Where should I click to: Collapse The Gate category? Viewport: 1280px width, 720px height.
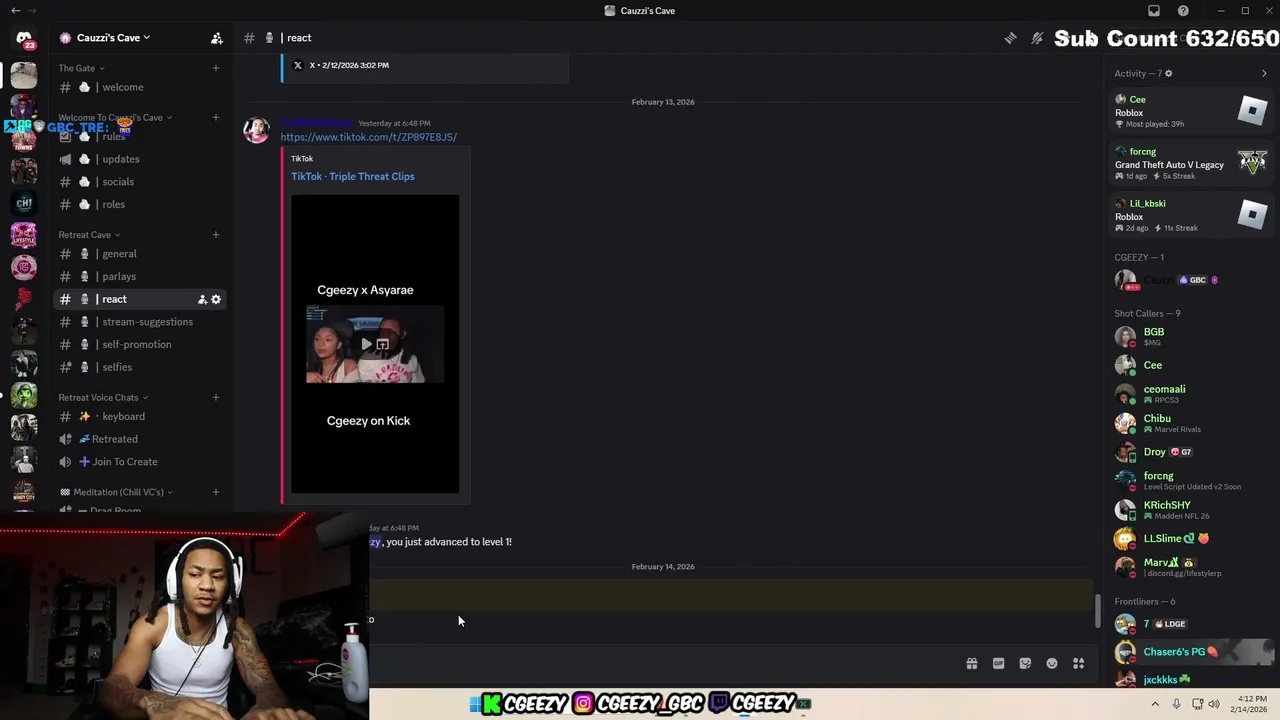pyautogui.click(x=80, y=68)
